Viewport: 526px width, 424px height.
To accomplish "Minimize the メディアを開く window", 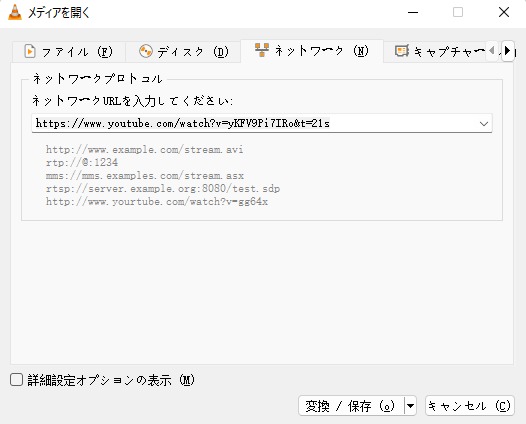I will pyautogui.click(x=413, y=12).
